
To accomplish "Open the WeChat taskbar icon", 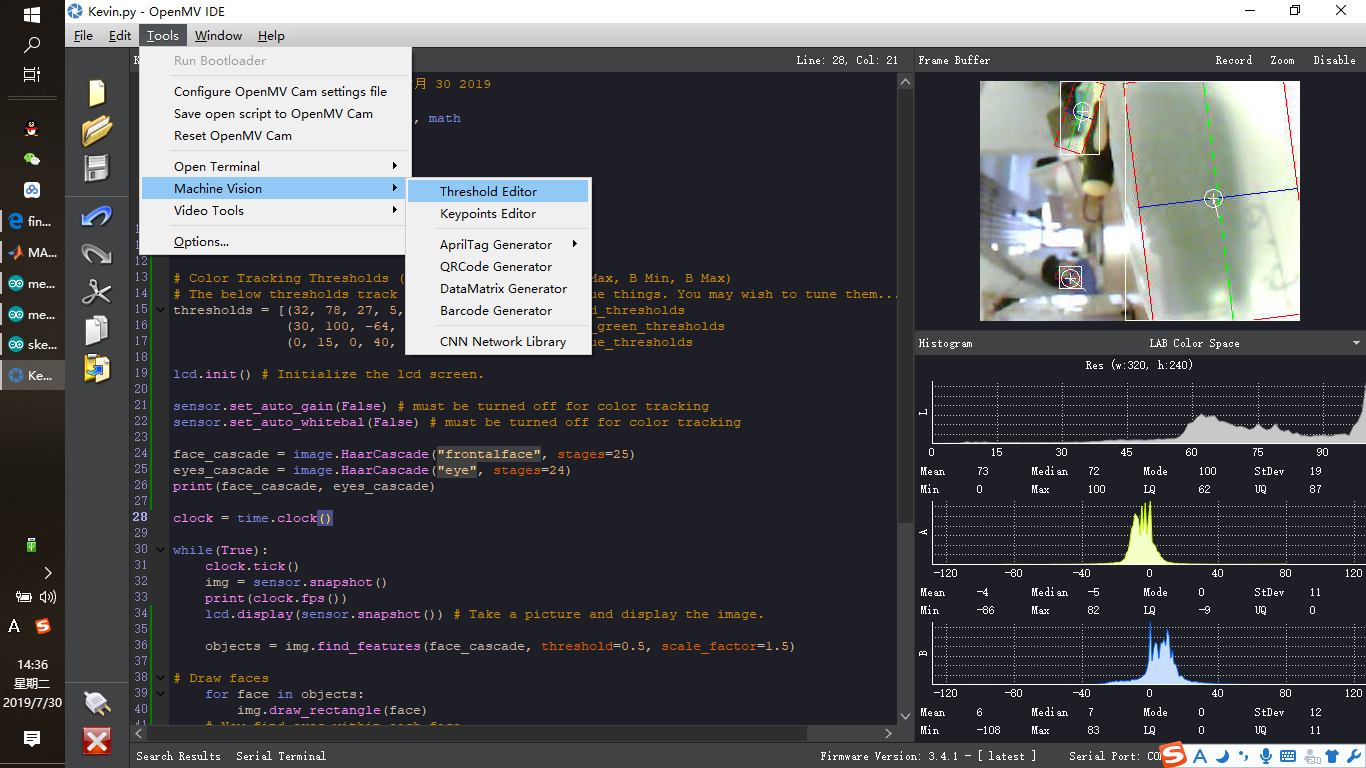I will (32, 159).
